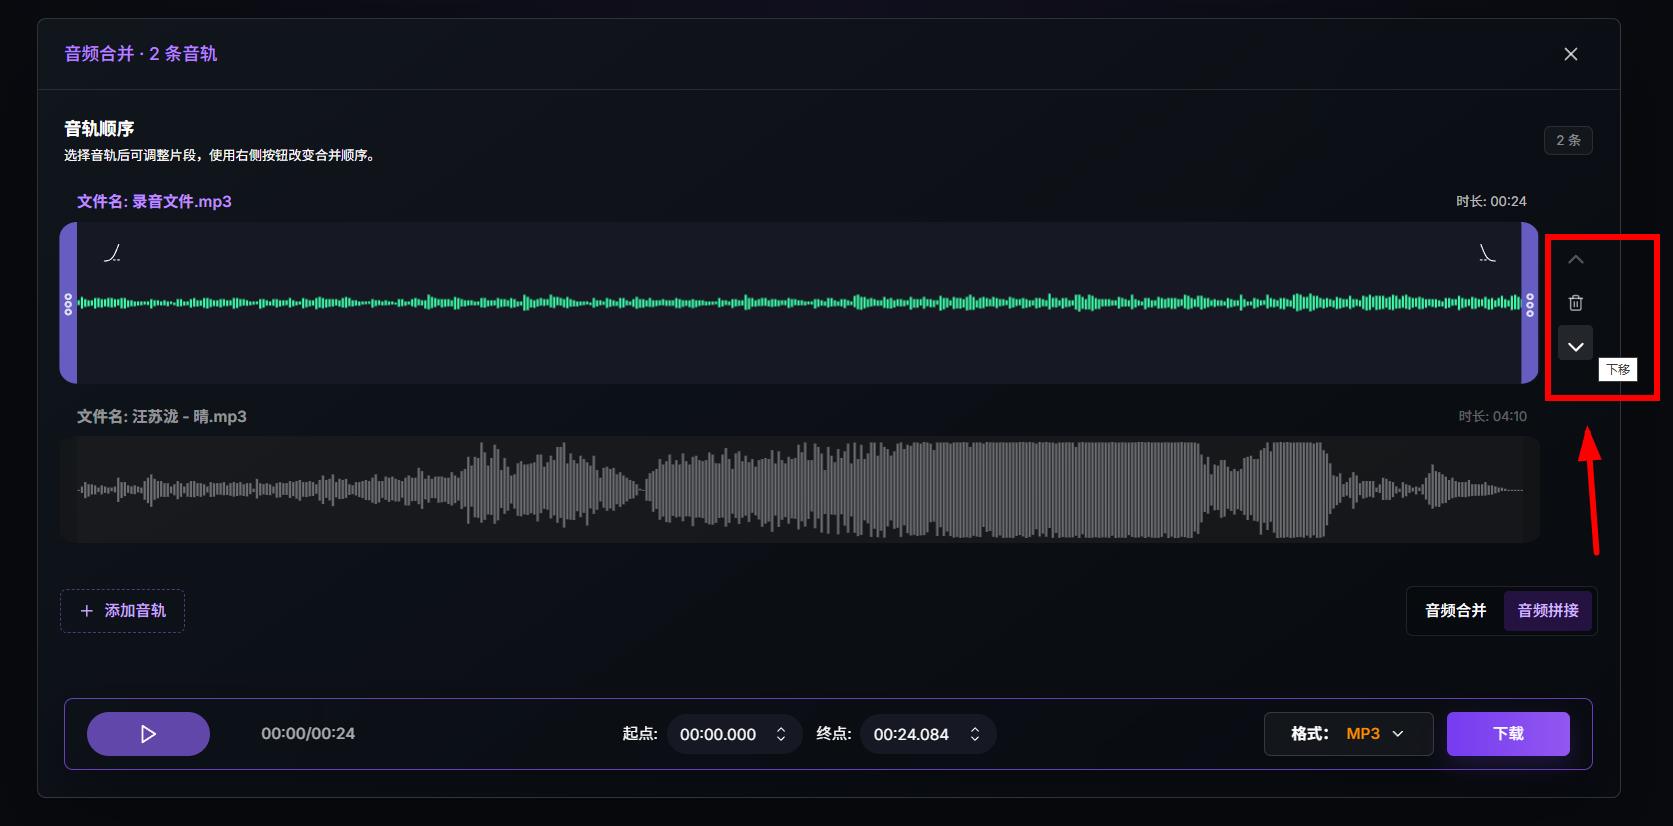Select the 汪苏泷 - 晴.mp3 waveform track

click(799, 490)
